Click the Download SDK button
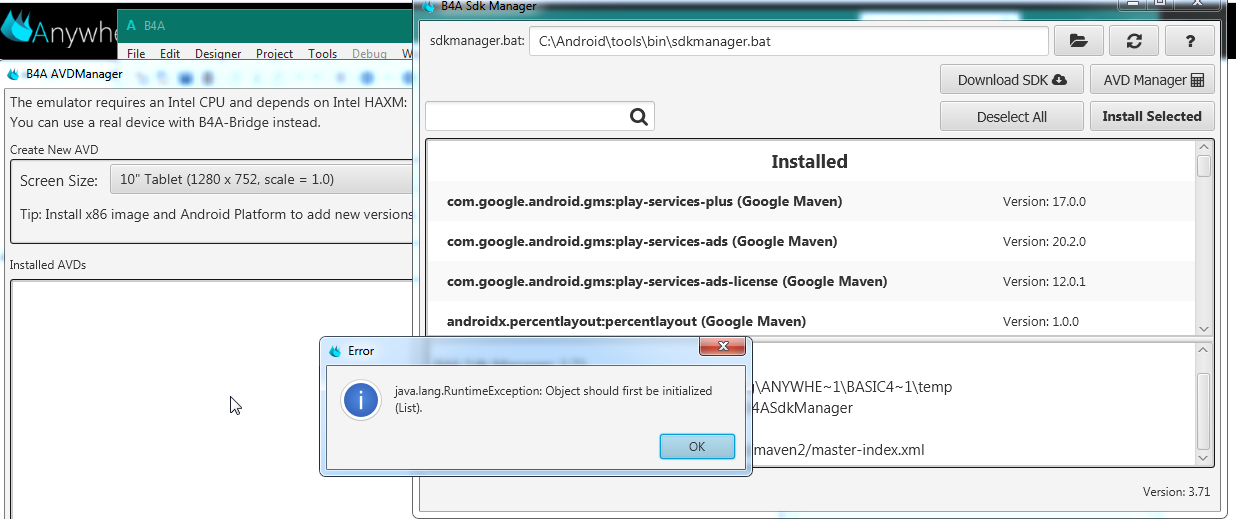This screenshot has height=519, width=1236. (1012, 79)
